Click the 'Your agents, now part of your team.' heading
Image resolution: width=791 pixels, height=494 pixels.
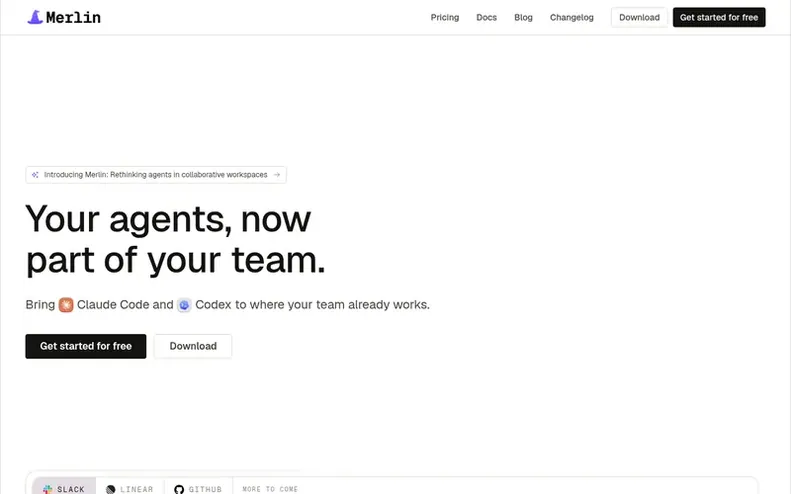click(176, 239)
